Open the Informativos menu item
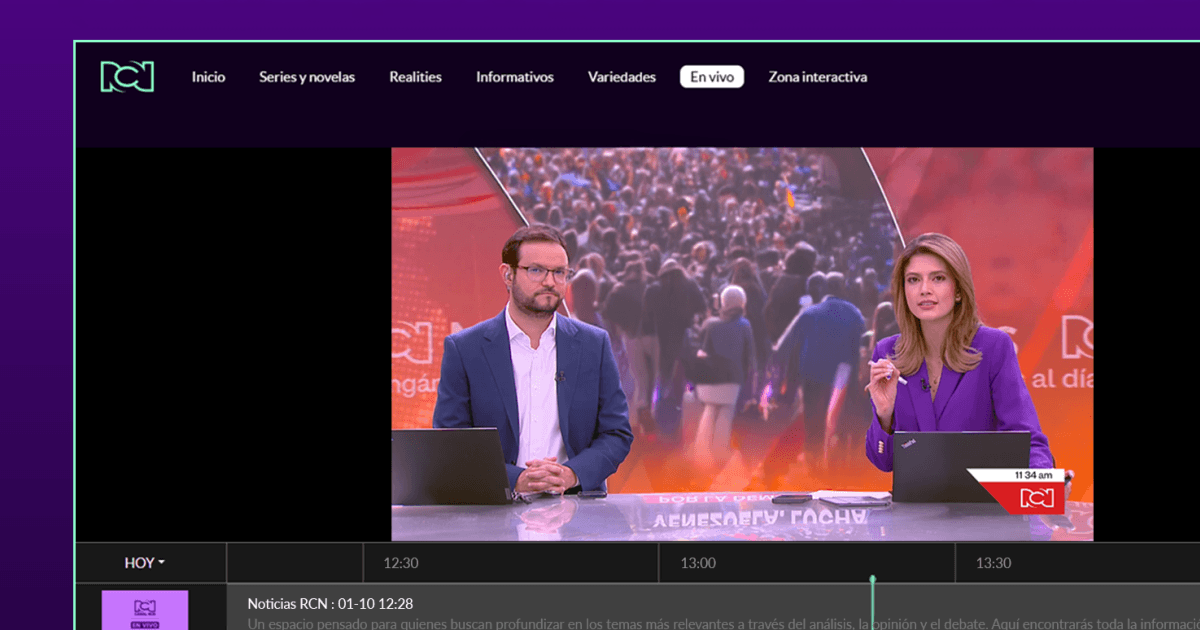 [x=514, y=77]
